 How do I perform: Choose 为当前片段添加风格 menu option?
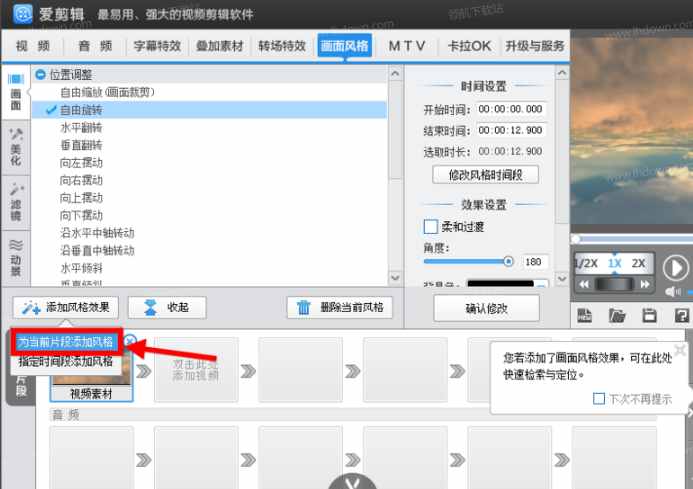66,342
